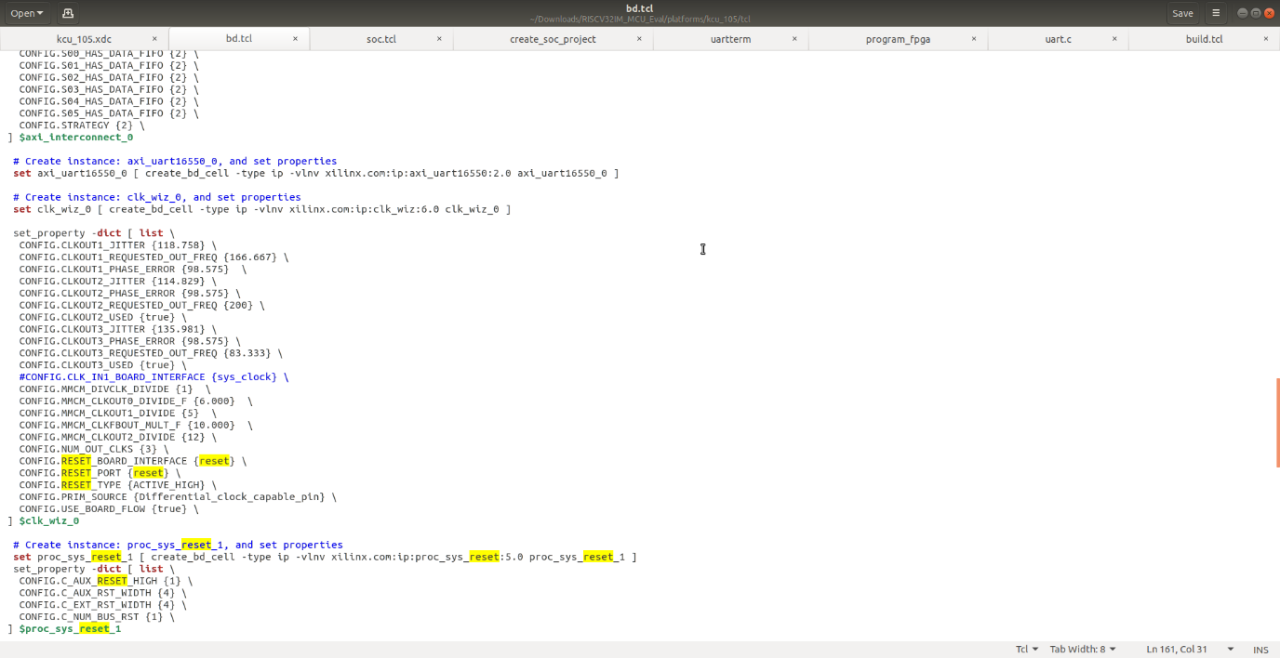This screenshot has width=1280, height=658.
Task: Click the CONFIG.NUM_OUT_CLKS {3} line
Action: pyautogui.click(x=94, y=449)
